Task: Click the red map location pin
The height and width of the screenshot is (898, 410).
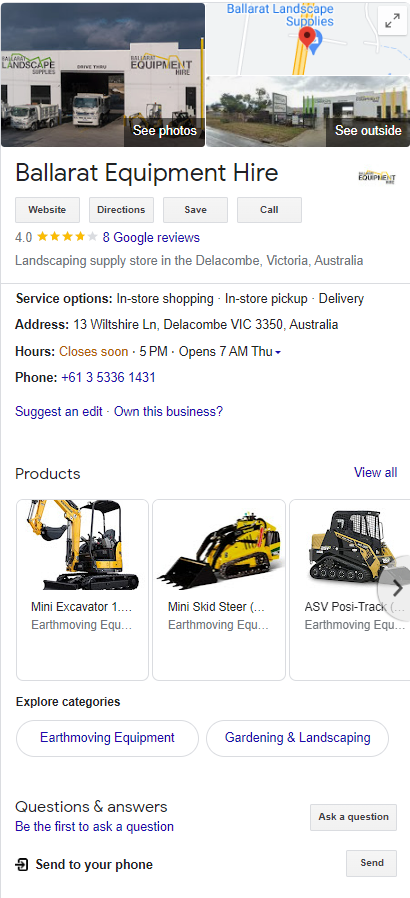Action: (x=308, y=38)
